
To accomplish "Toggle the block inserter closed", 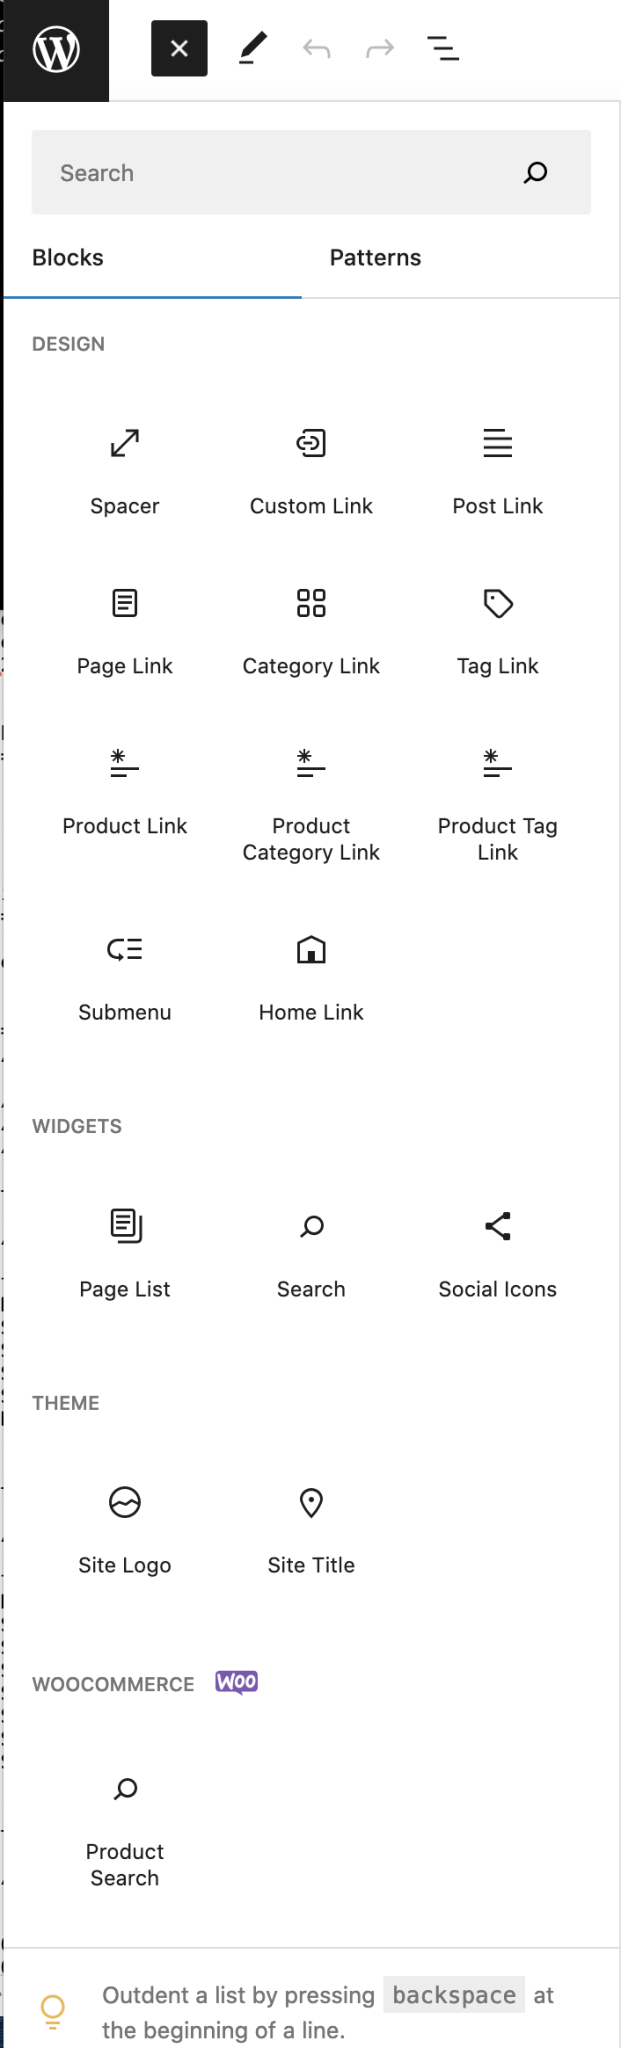I will pos(179,48).
